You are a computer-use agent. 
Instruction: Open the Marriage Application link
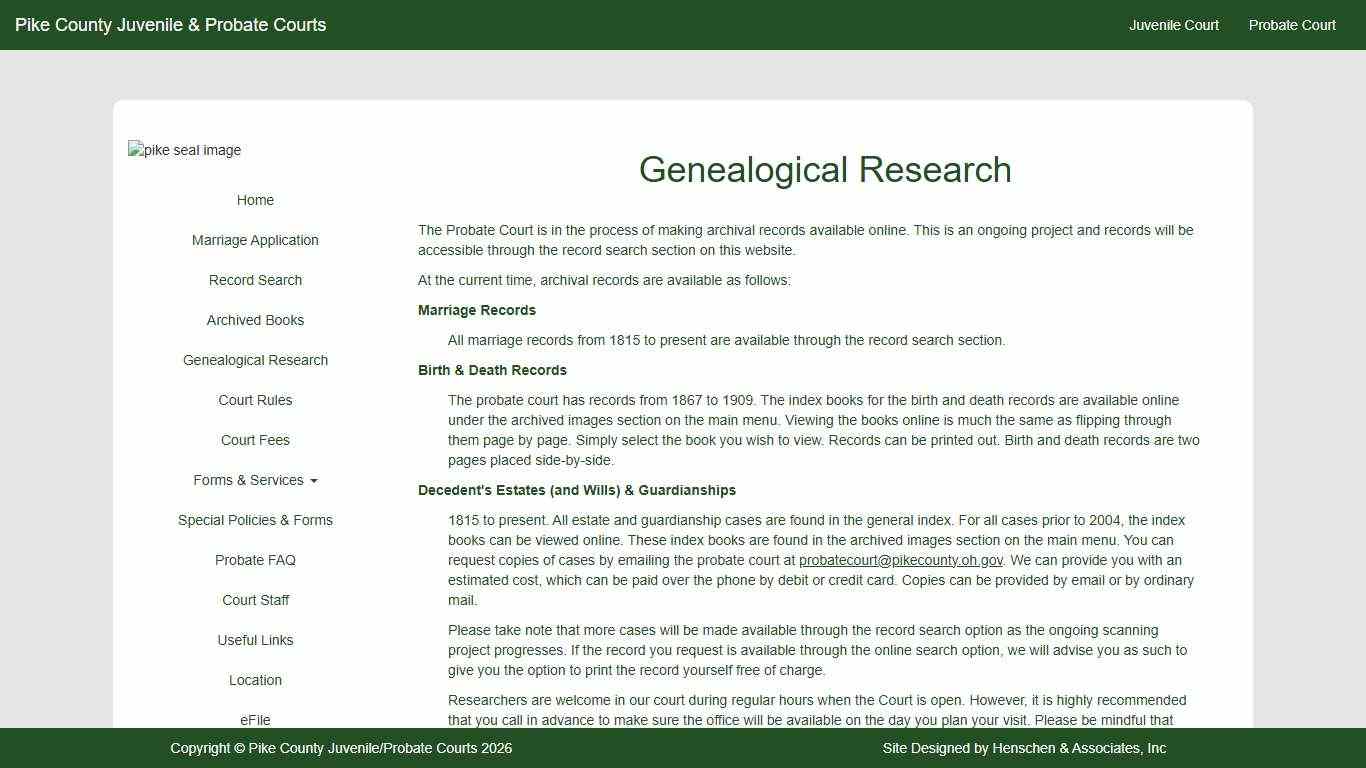click(x=255, y=240)
